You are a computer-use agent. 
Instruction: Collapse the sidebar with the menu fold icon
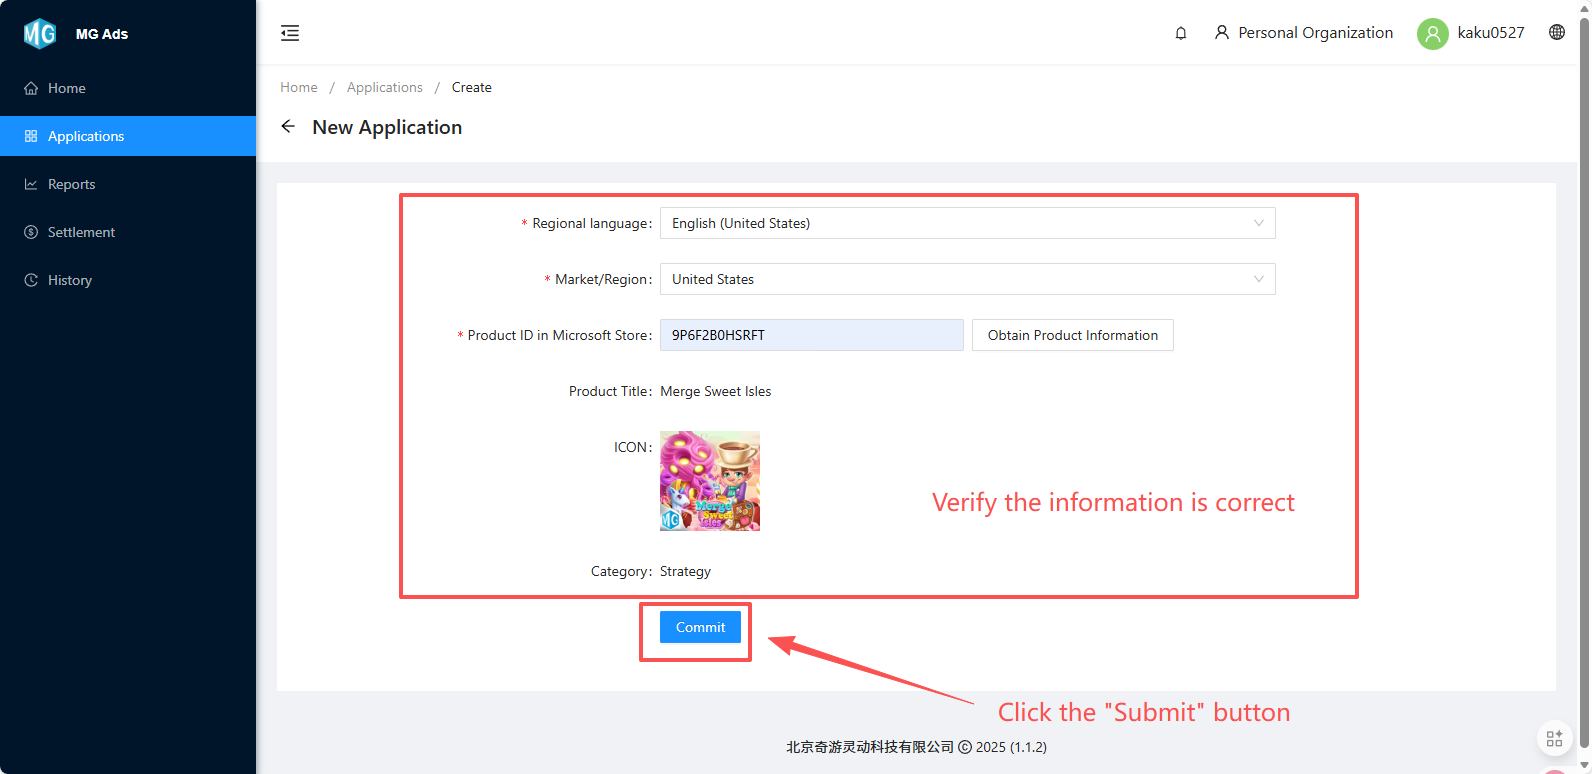[x=290, y=33]
